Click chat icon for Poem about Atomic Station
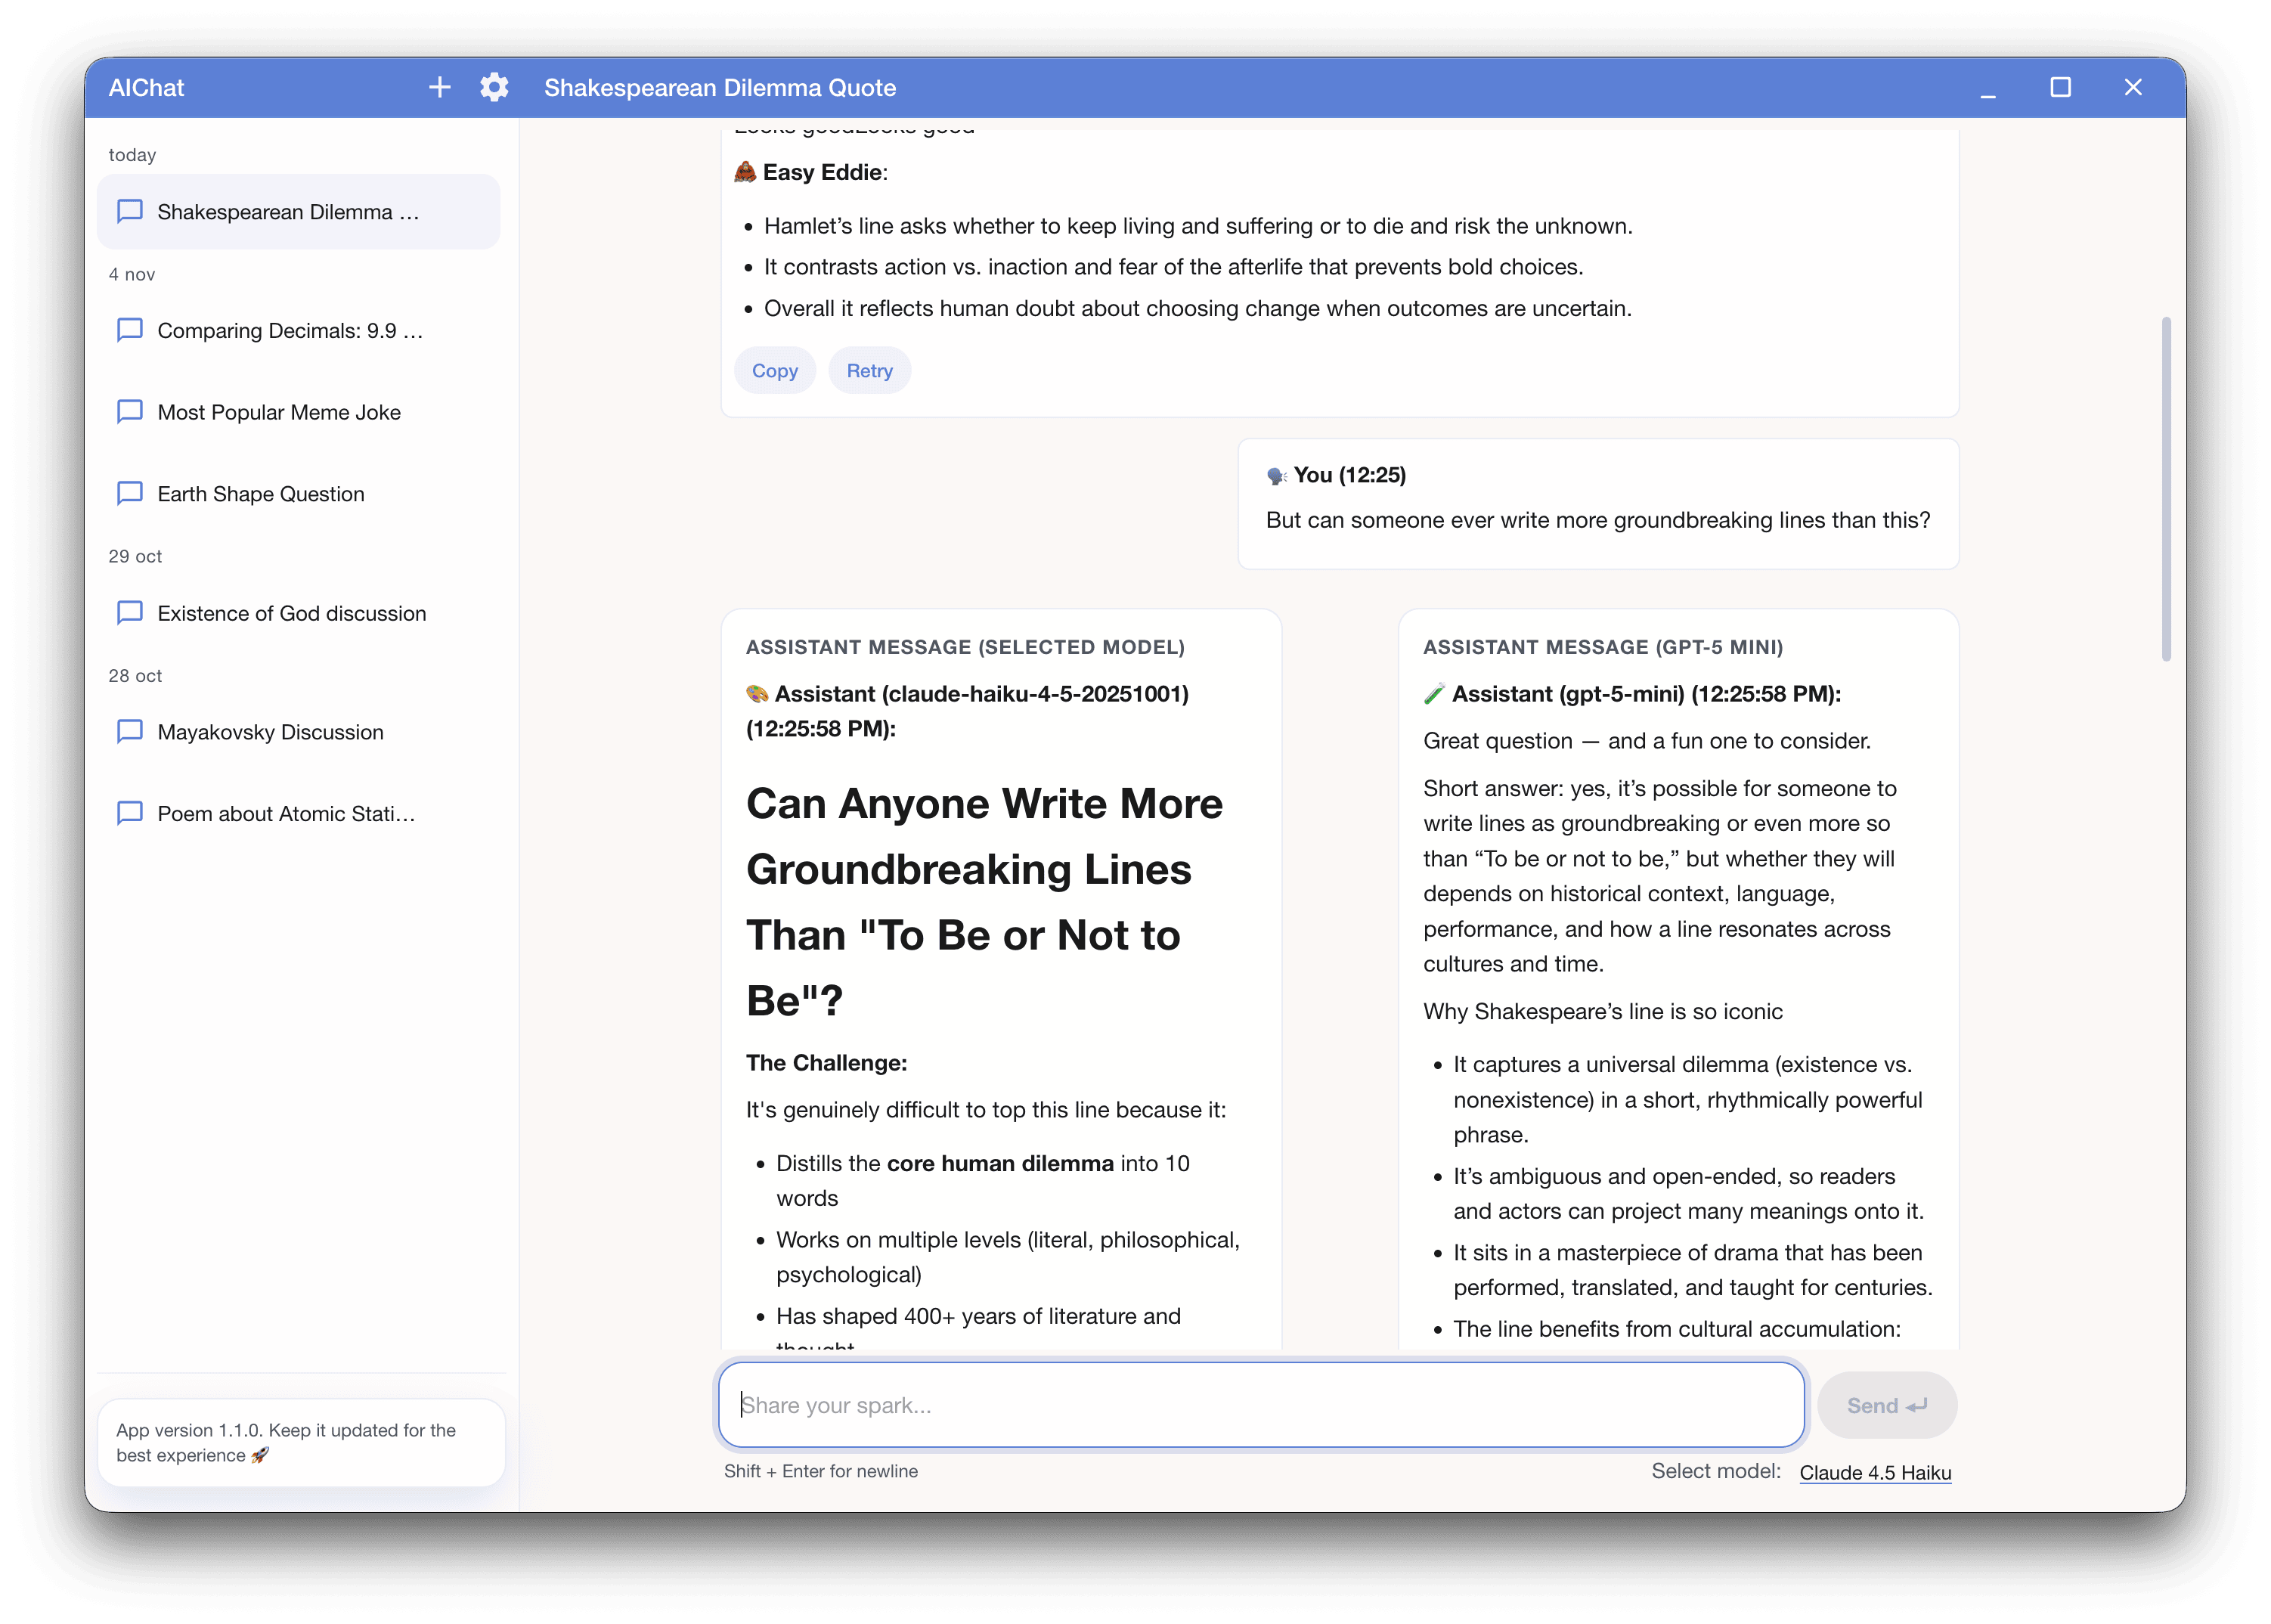The height and width of the screenshot is (1624, 2271). [130, 813]
